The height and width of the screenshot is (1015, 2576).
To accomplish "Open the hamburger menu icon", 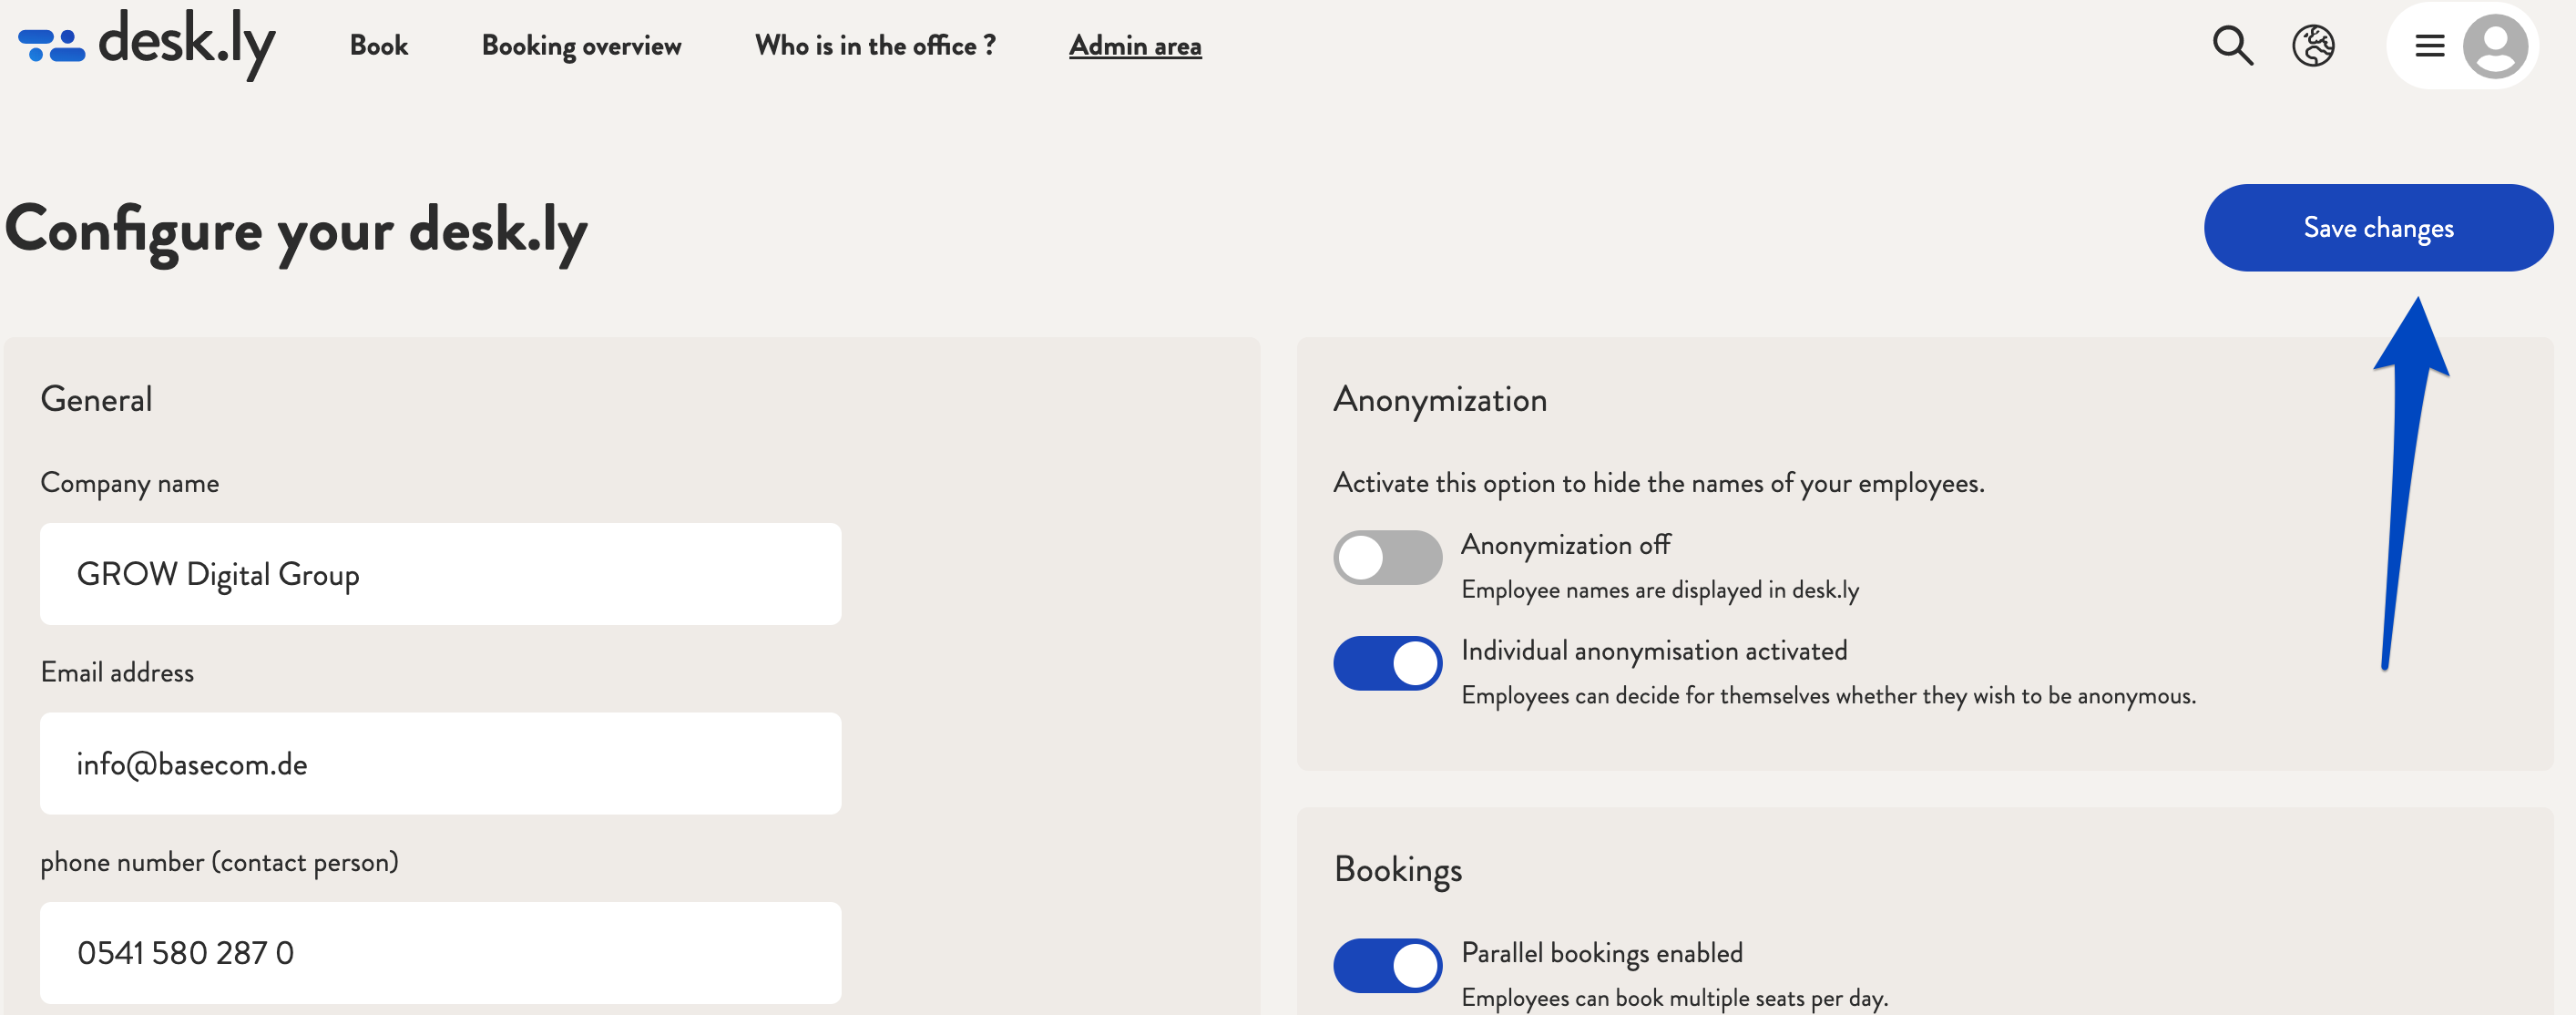I will coord(2429,45).
